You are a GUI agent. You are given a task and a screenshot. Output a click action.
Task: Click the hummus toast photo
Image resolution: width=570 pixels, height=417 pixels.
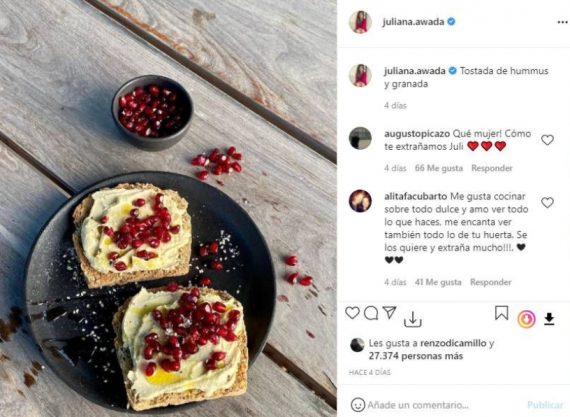click(x=168, y=208)
